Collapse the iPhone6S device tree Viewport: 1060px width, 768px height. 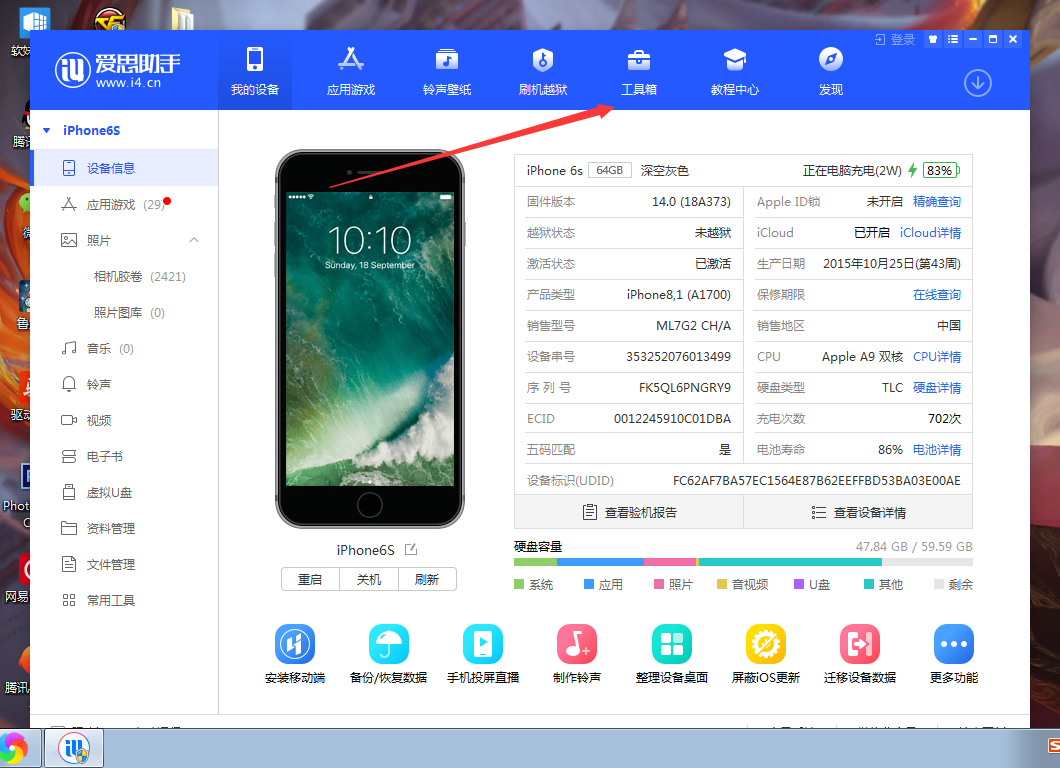47,130
